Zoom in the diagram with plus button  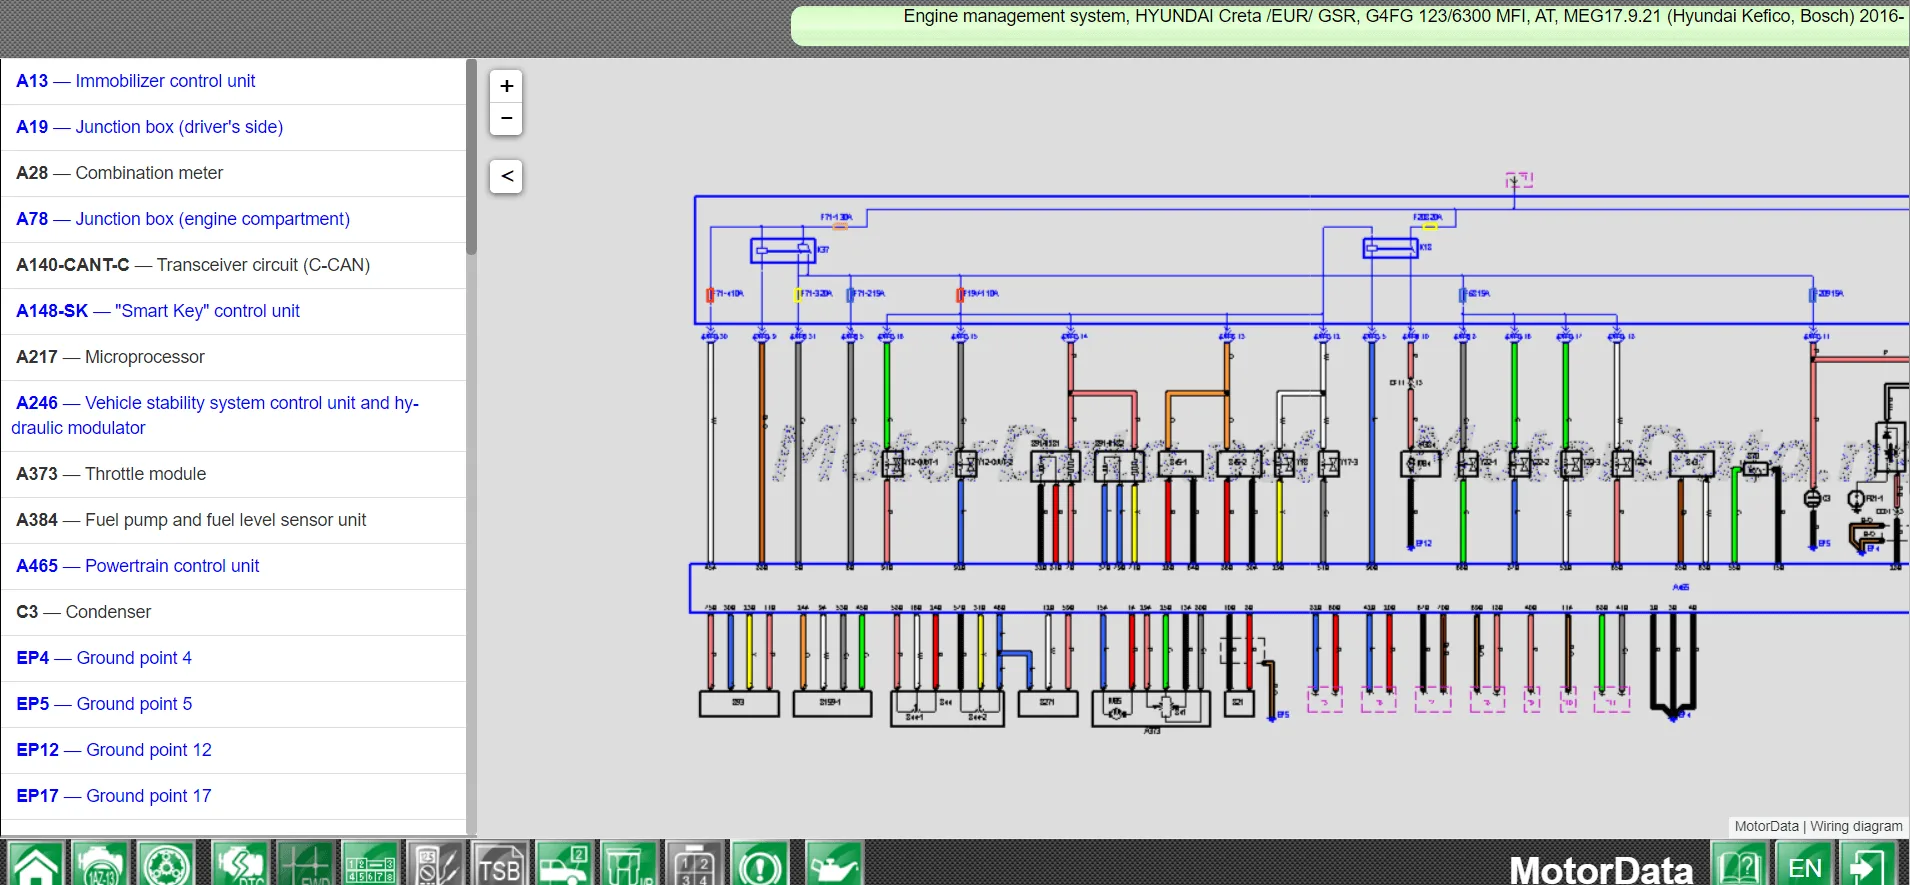click(x=507, y=86)
